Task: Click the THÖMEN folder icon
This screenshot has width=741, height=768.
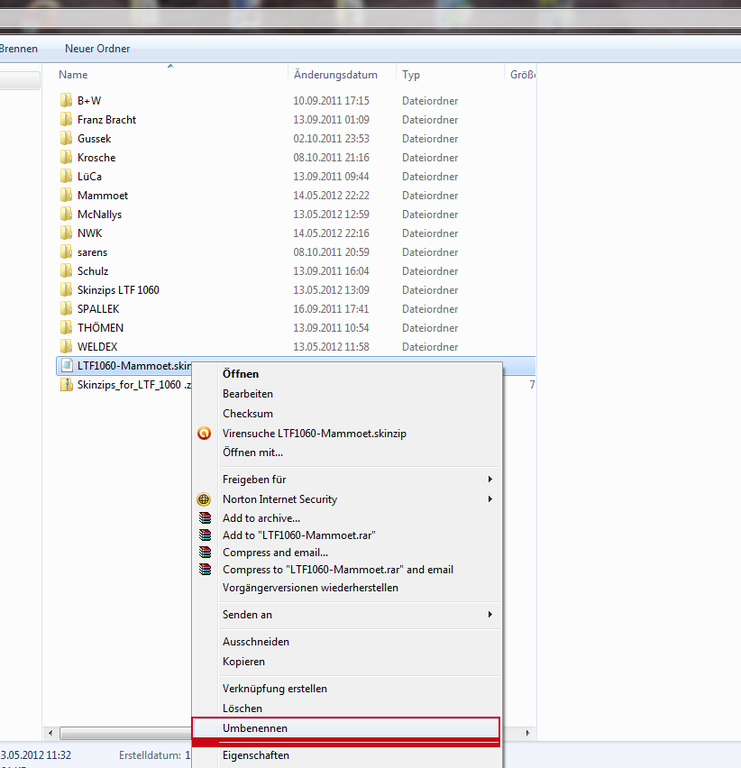Action: tap(66, 328)
